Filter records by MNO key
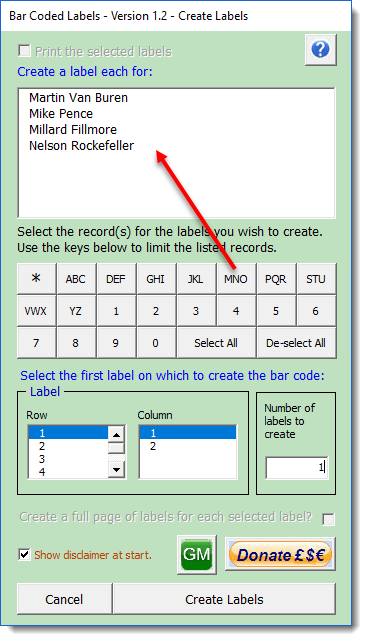This screenshot has height=641, width=367. pyautogui.click(x=236, y=279)
